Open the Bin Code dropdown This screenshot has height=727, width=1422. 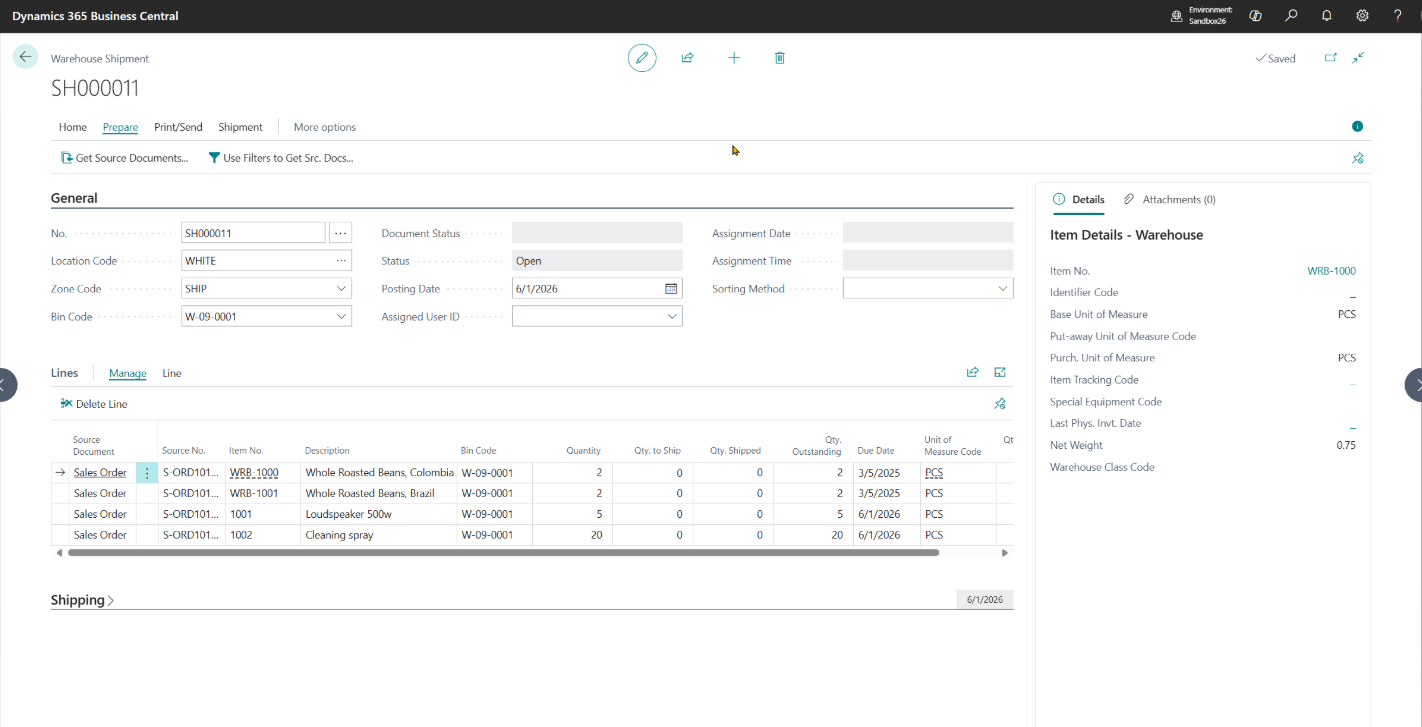(341, 317)
